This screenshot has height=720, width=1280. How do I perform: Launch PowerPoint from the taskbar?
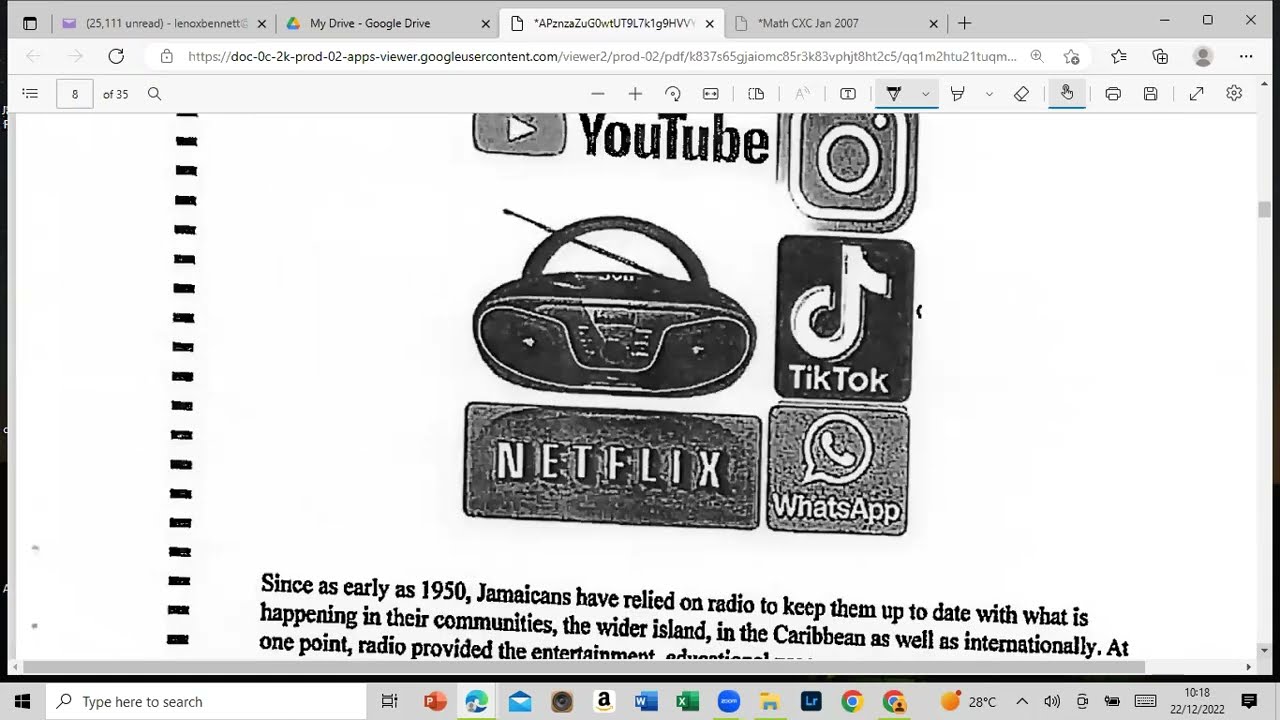tap(435, 701)
